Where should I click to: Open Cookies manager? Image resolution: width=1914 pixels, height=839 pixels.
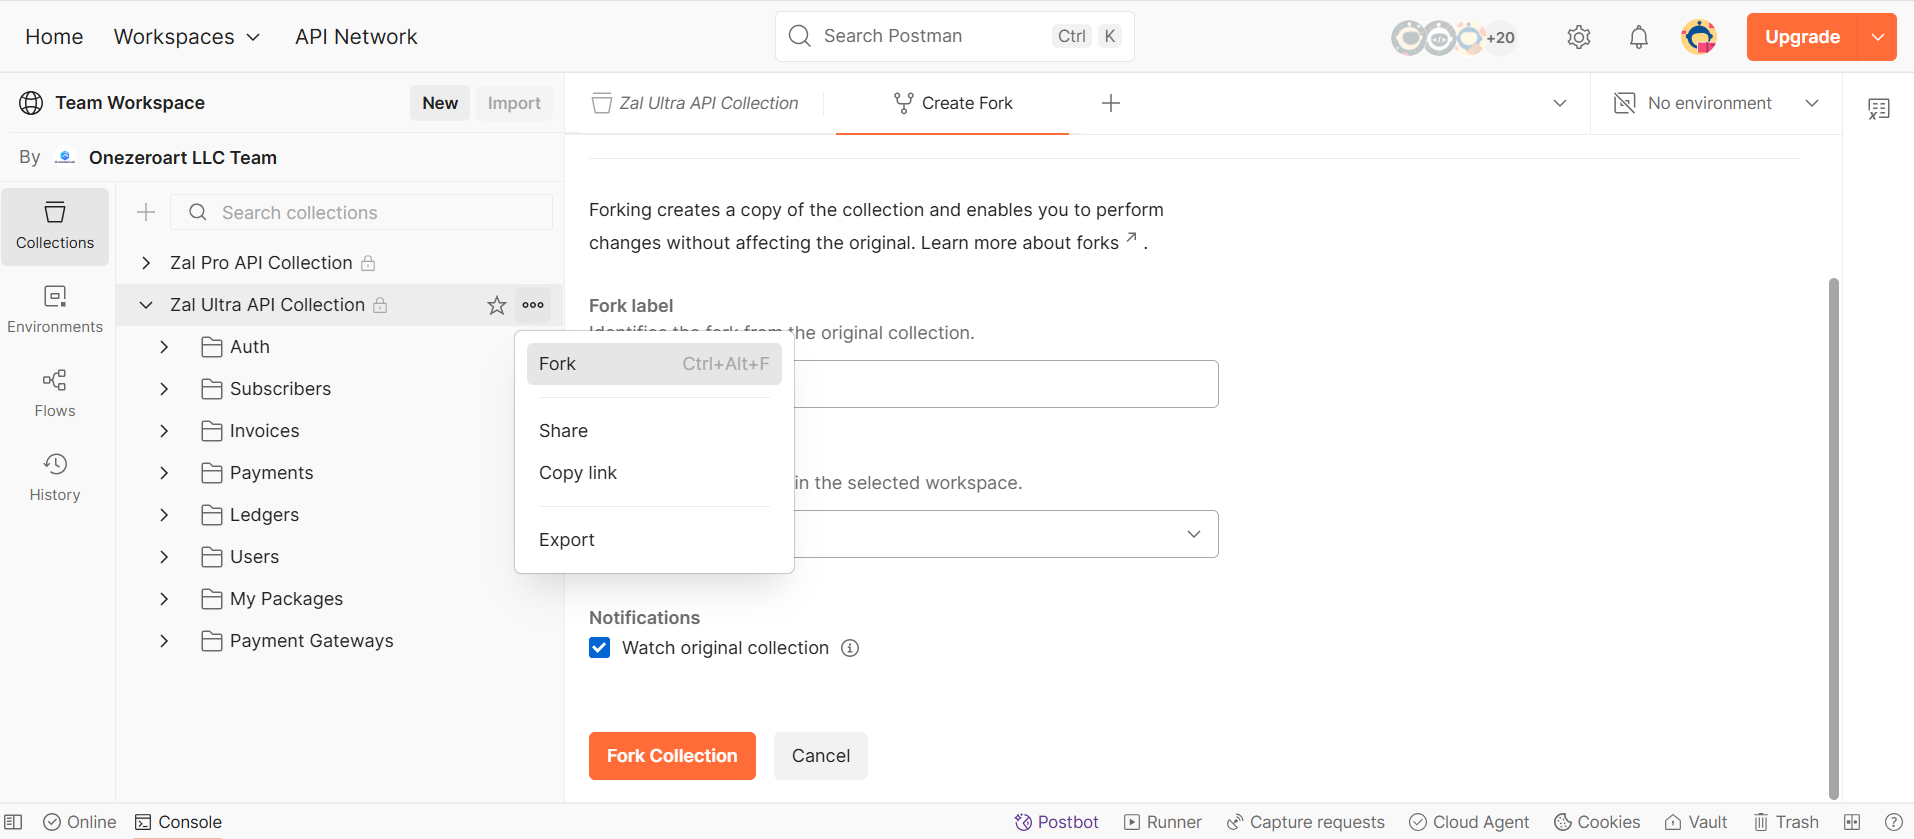point(1597,822)
